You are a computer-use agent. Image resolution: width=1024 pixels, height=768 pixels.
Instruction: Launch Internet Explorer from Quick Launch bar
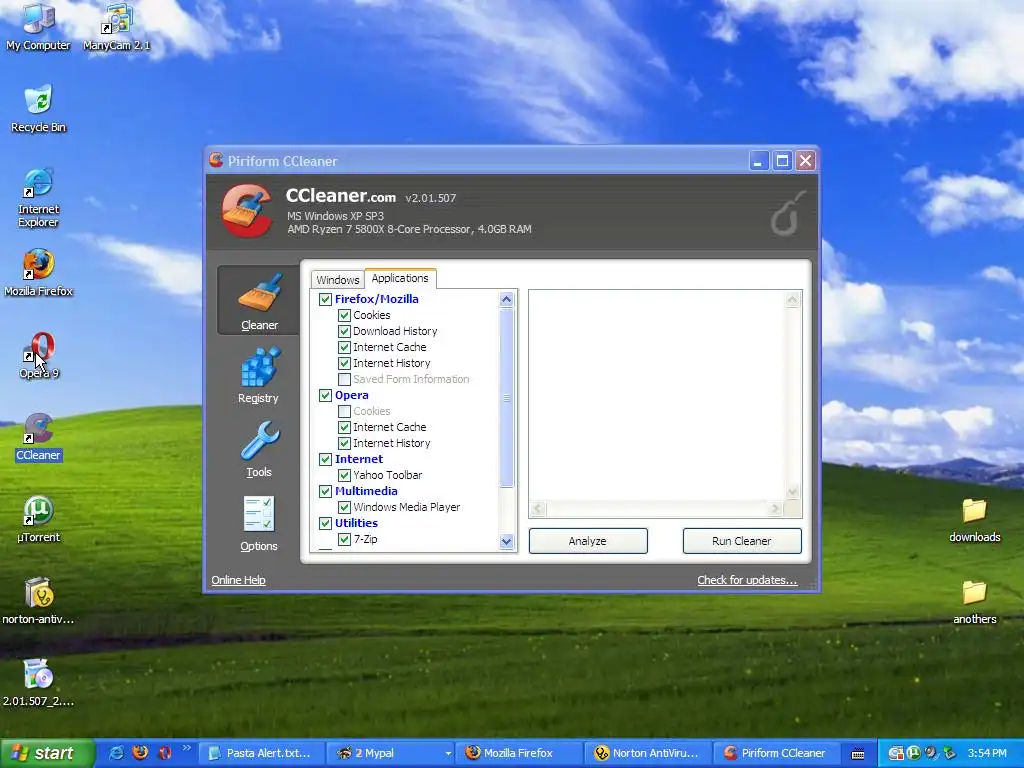(x=116, y=753)
